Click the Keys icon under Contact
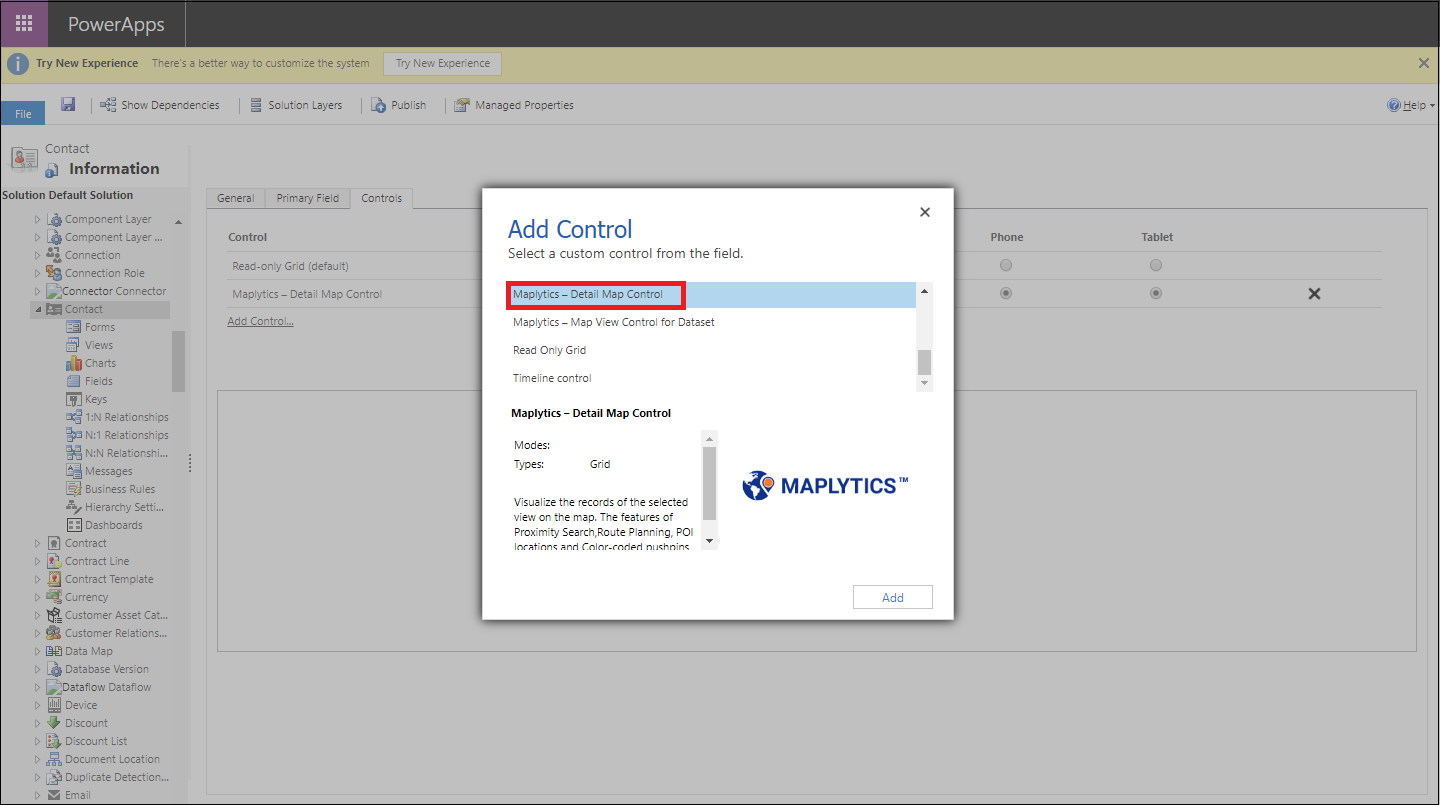Viewport: 1440px width, 805px height. pyautogui.click(x=74, y=399)
